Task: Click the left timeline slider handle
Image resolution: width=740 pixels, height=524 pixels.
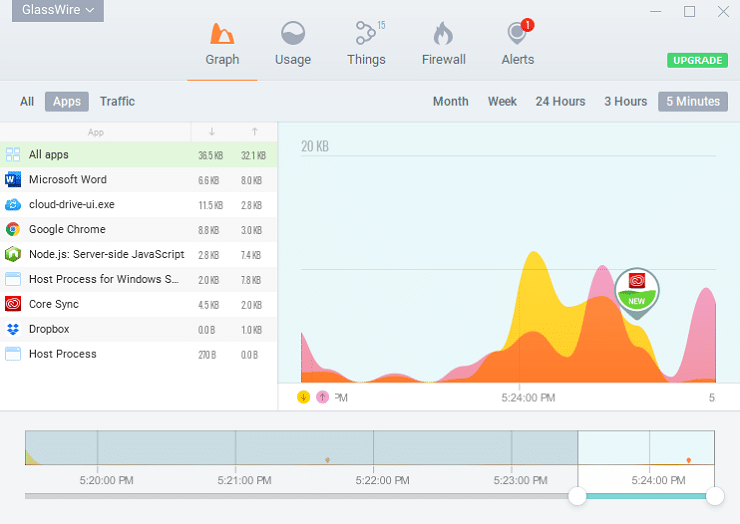Action: coord(577,496)
